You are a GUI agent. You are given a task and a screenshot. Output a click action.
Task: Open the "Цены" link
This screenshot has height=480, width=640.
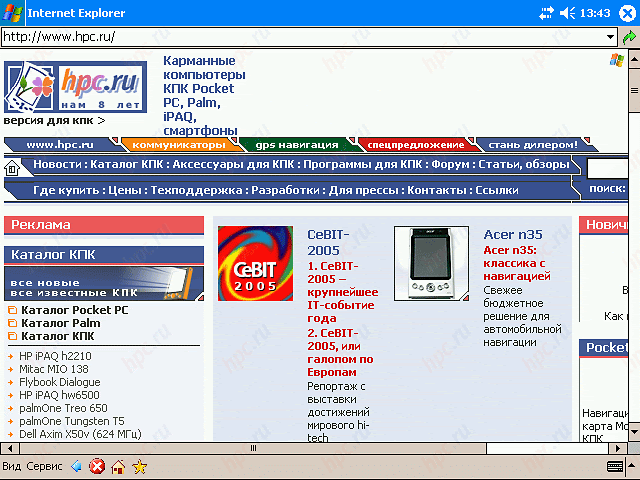[125, 190]
